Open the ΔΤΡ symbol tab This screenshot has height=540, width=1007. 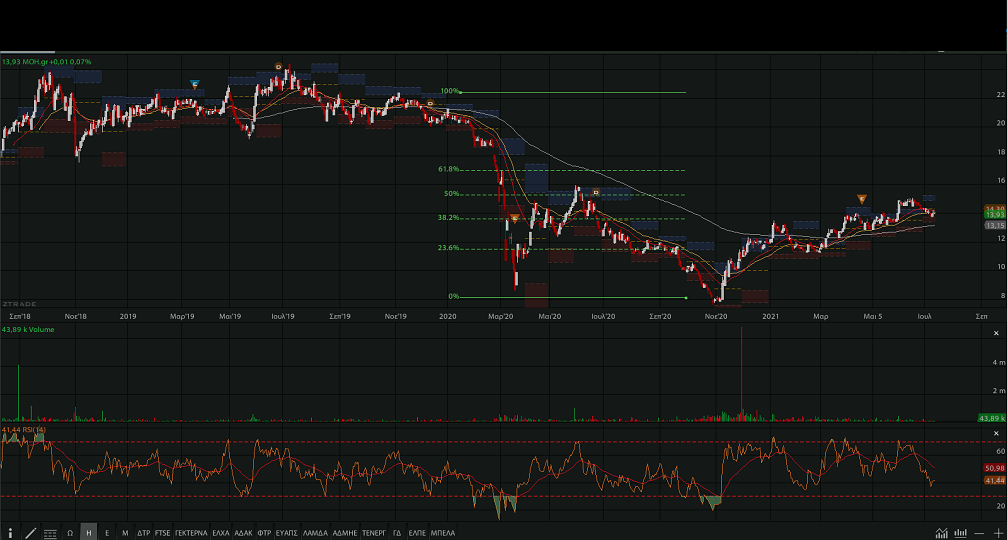pos(143,533)
